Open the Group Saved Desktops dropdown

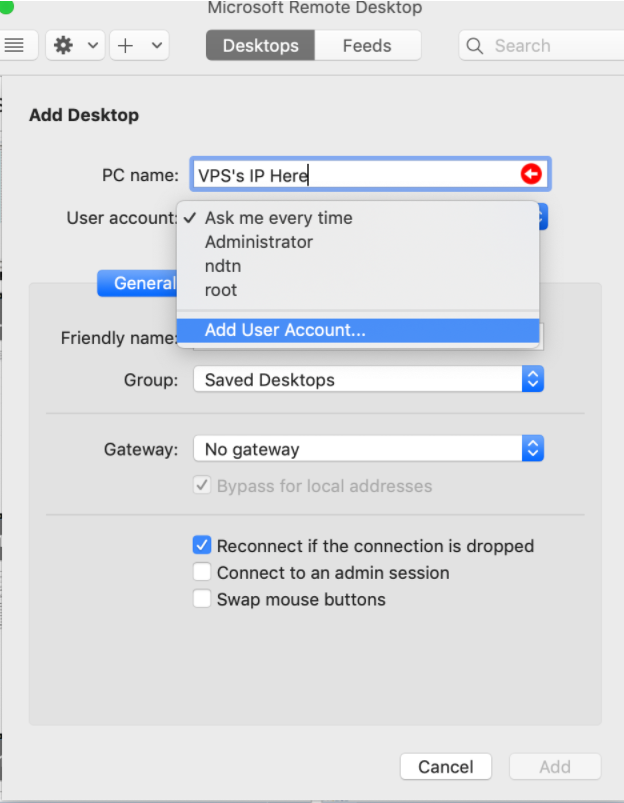point(368,380)
